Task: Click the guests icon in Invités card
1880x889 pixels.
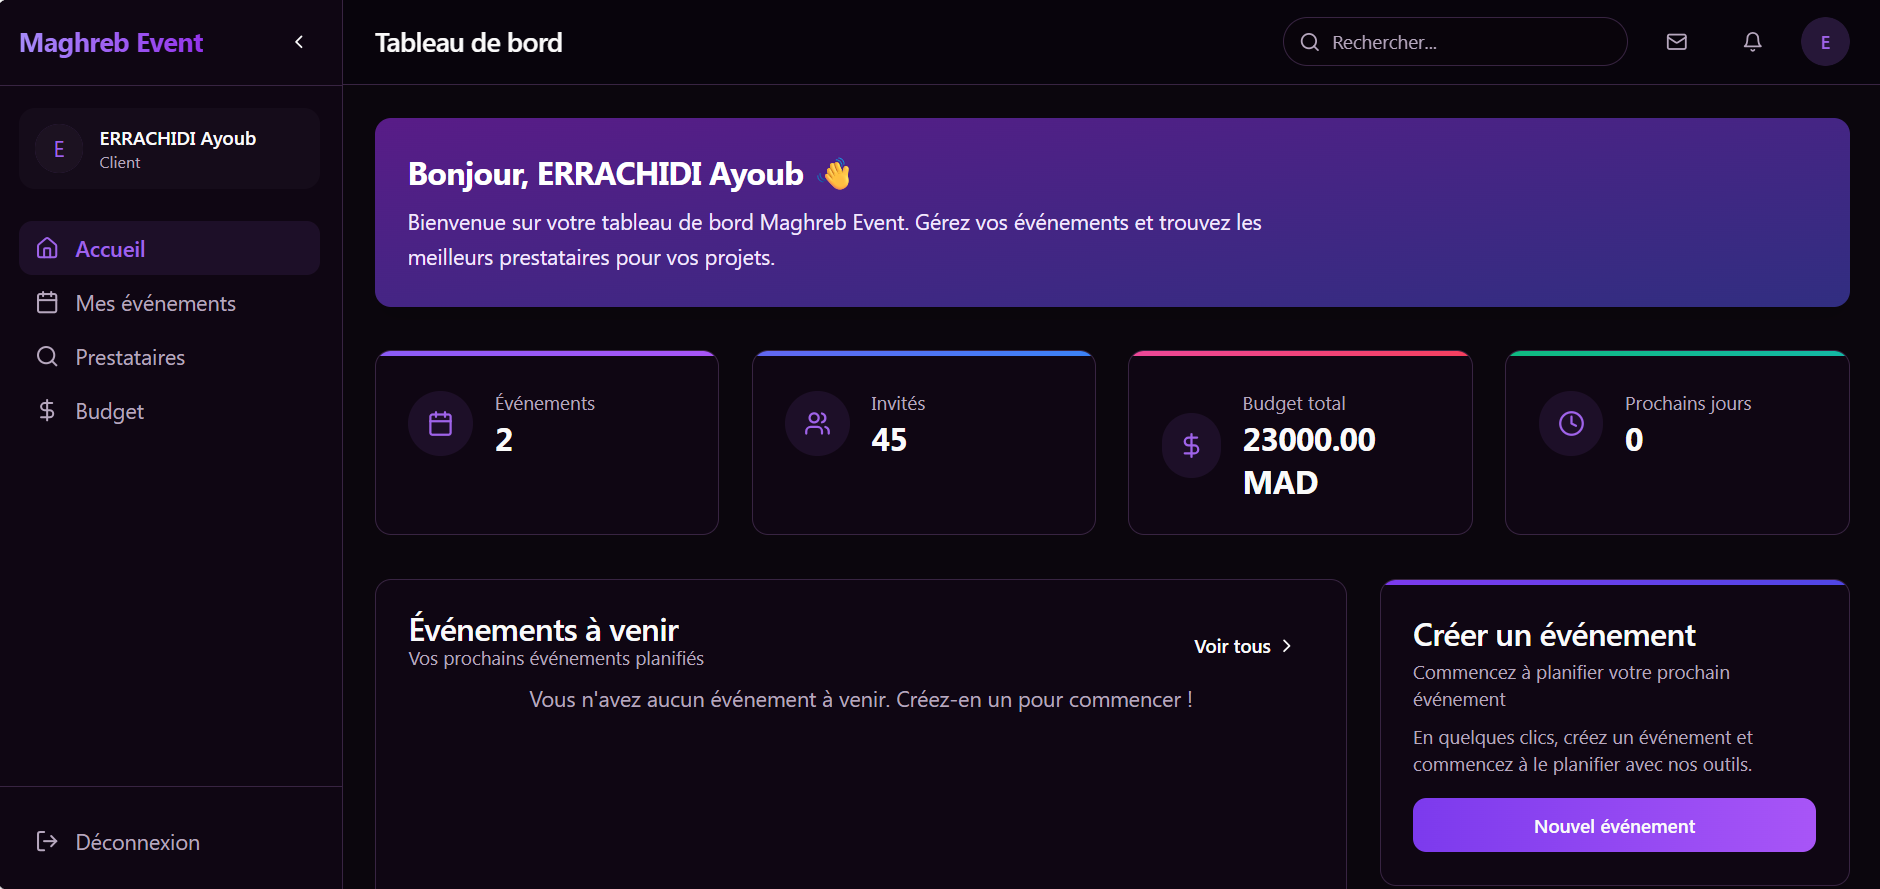Action: 817,424
